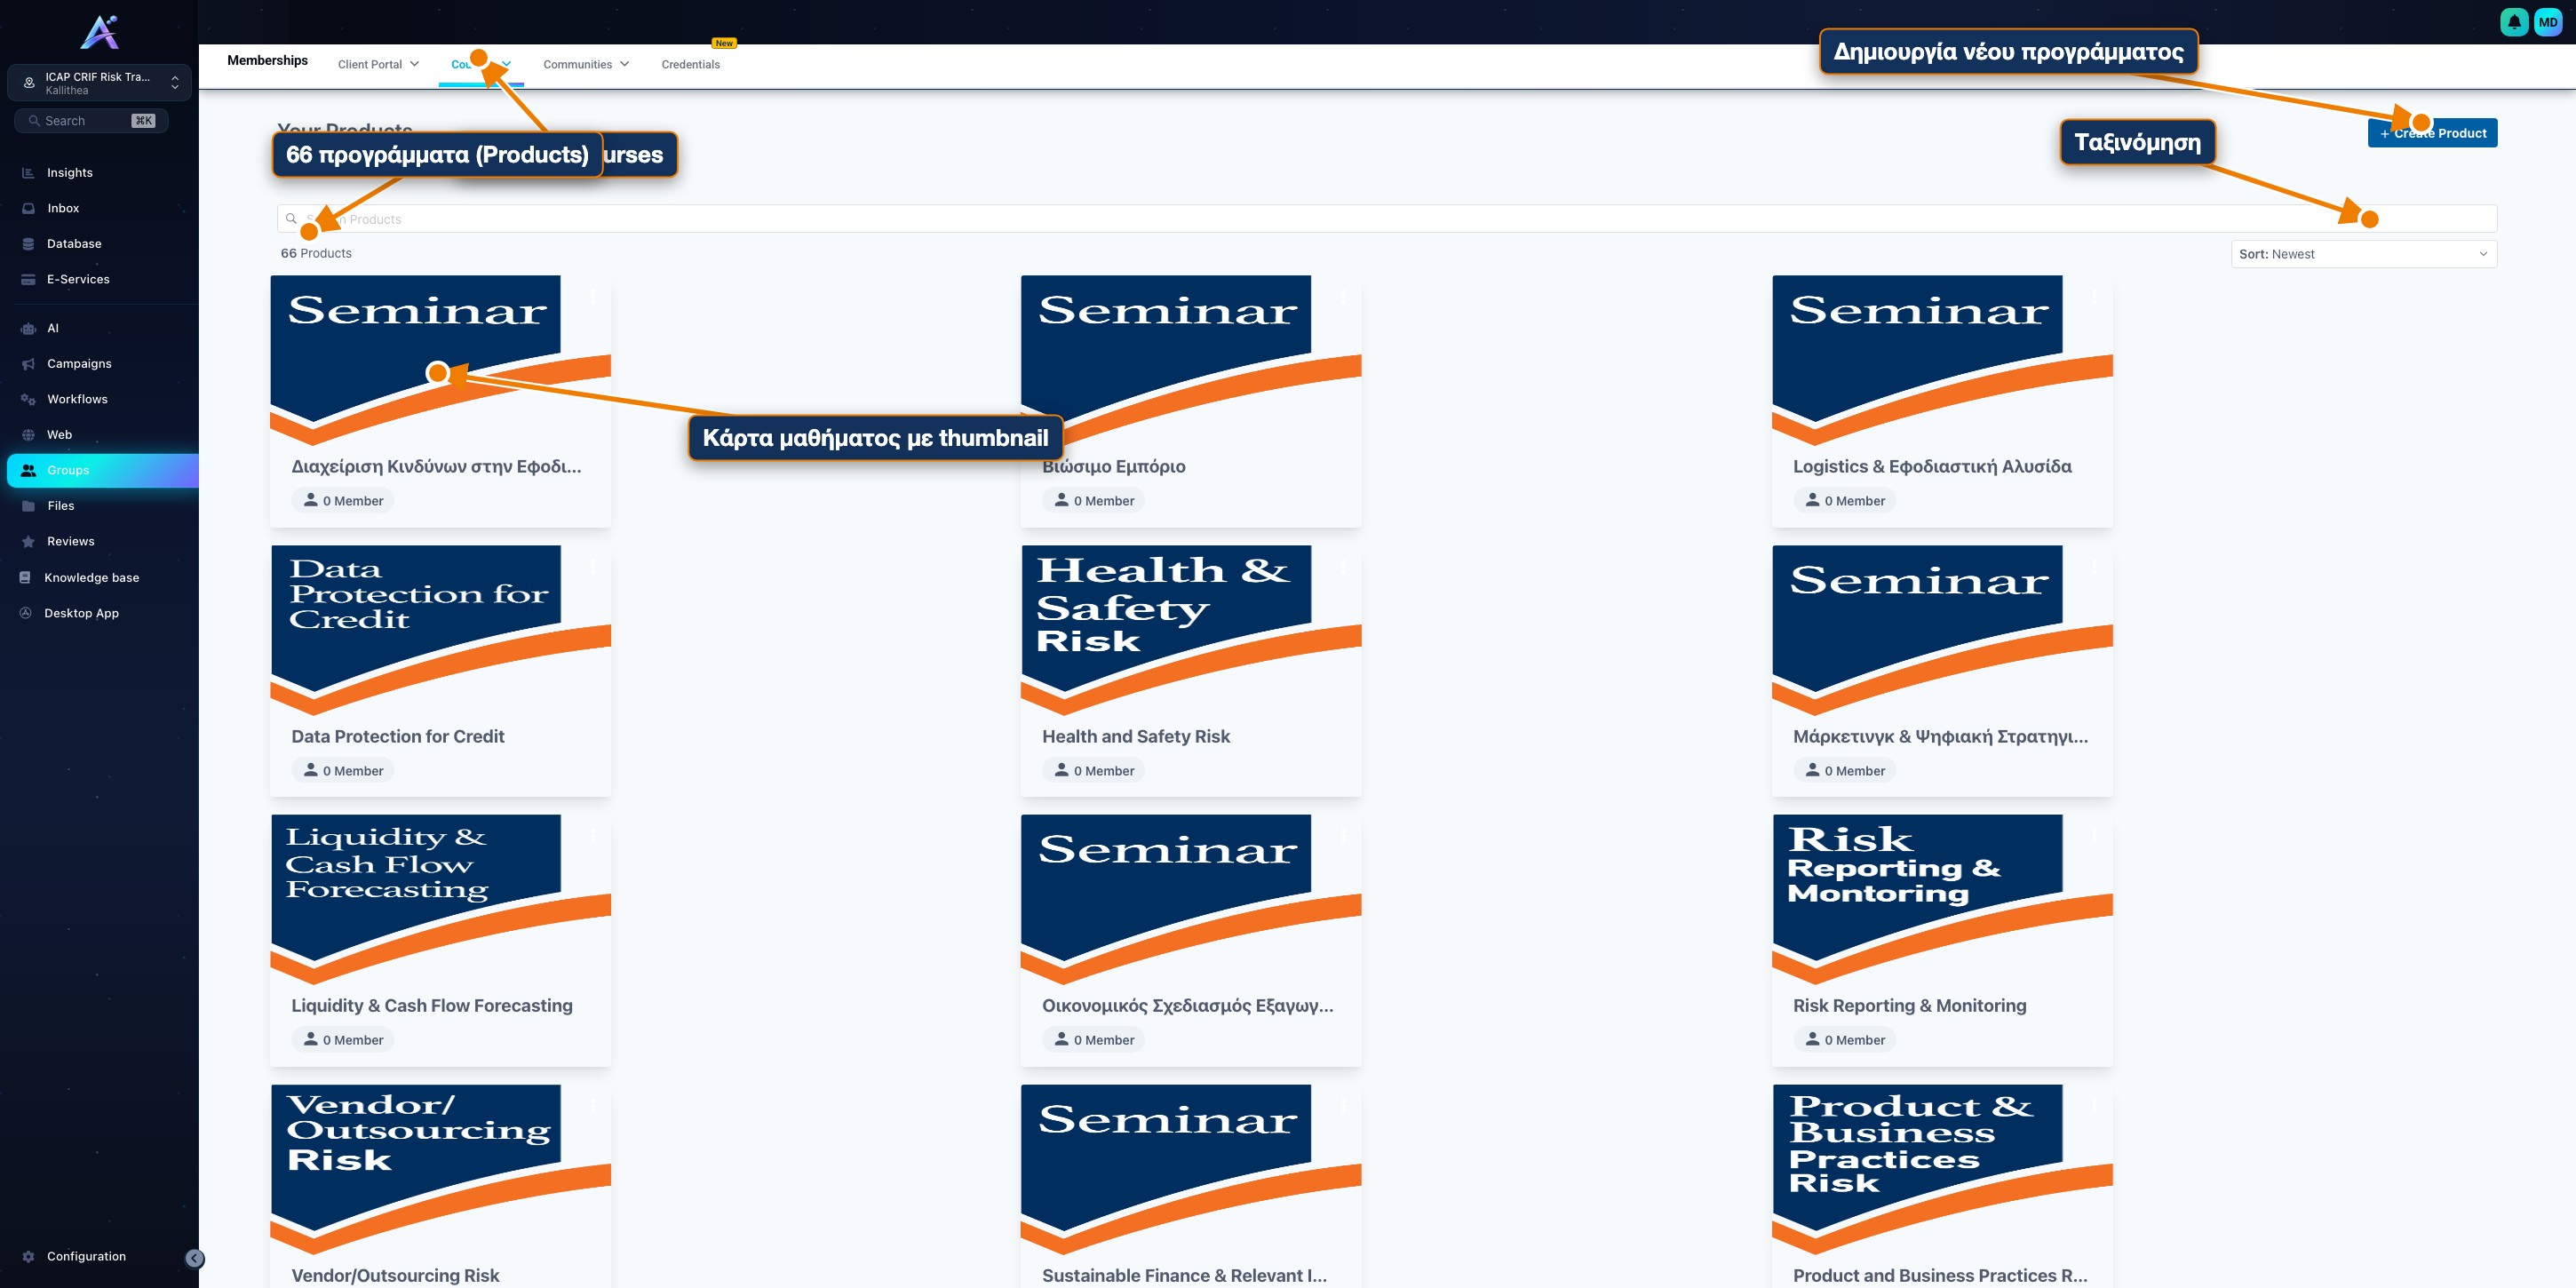
Task: Collapse the sidebar with arrow toggle
Action: click(195, 1258)
